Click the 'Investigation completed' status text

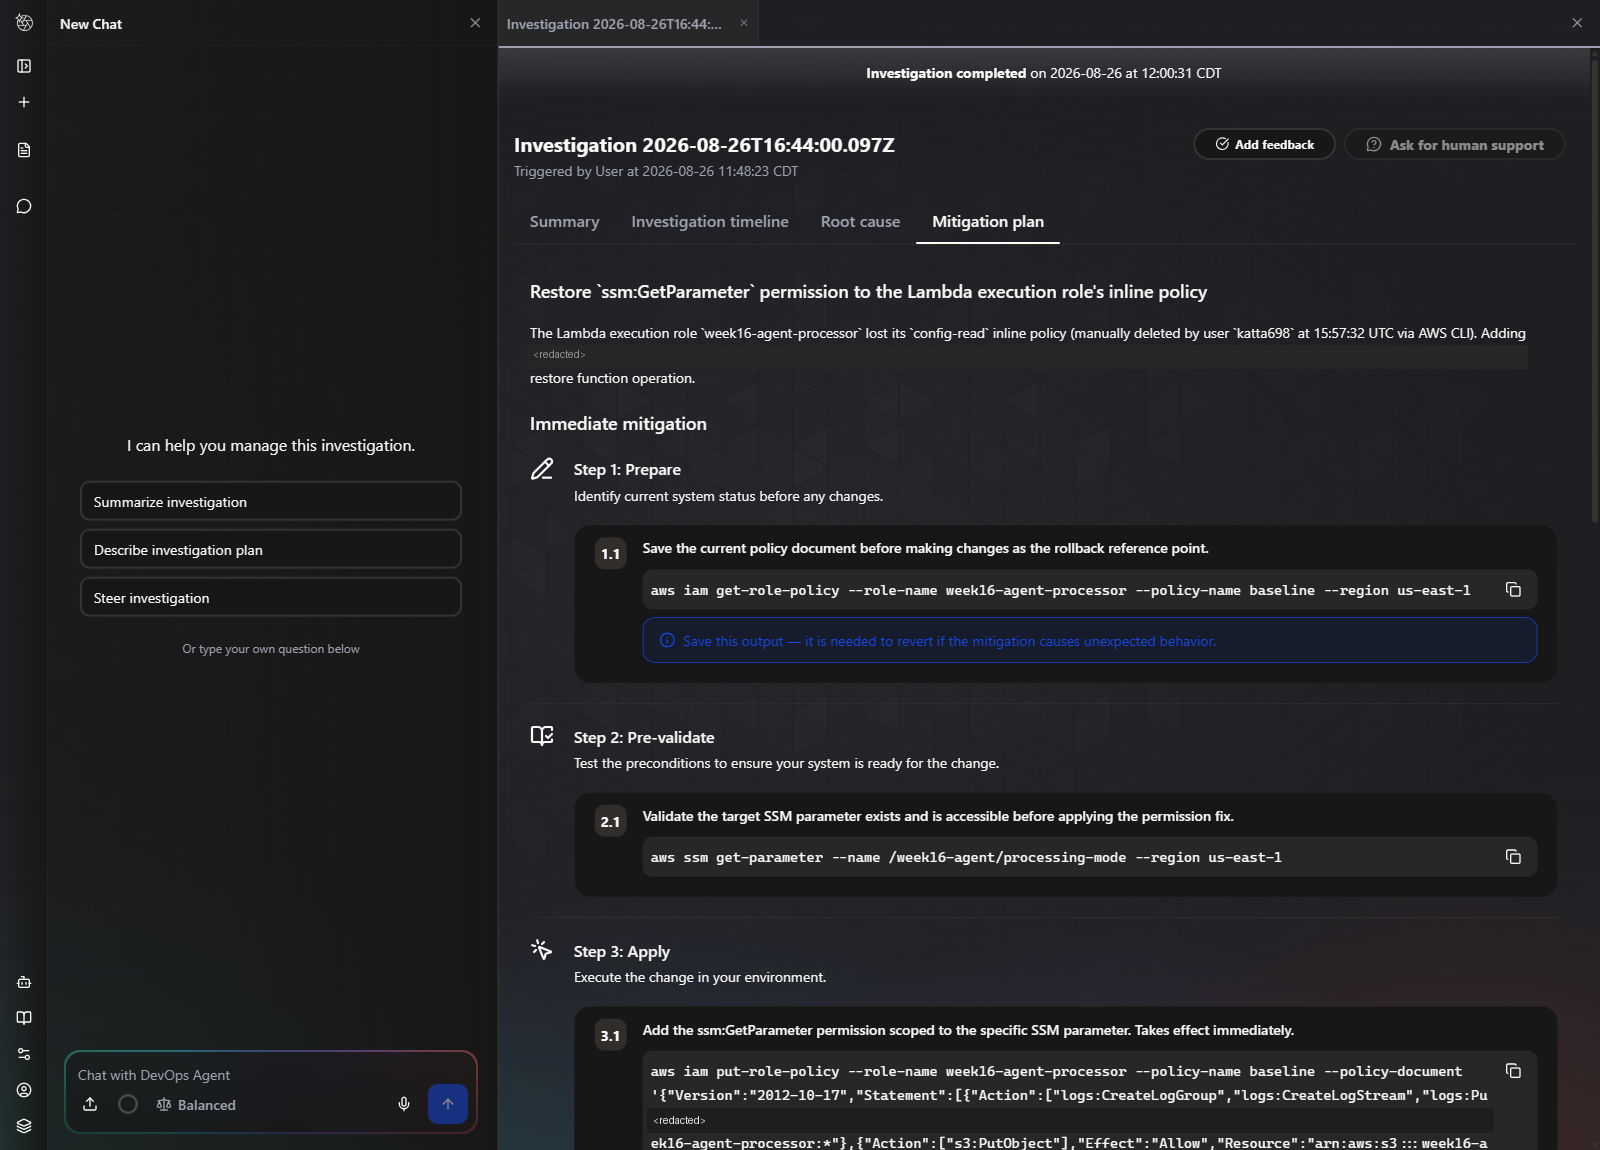[x=946, y=73]
